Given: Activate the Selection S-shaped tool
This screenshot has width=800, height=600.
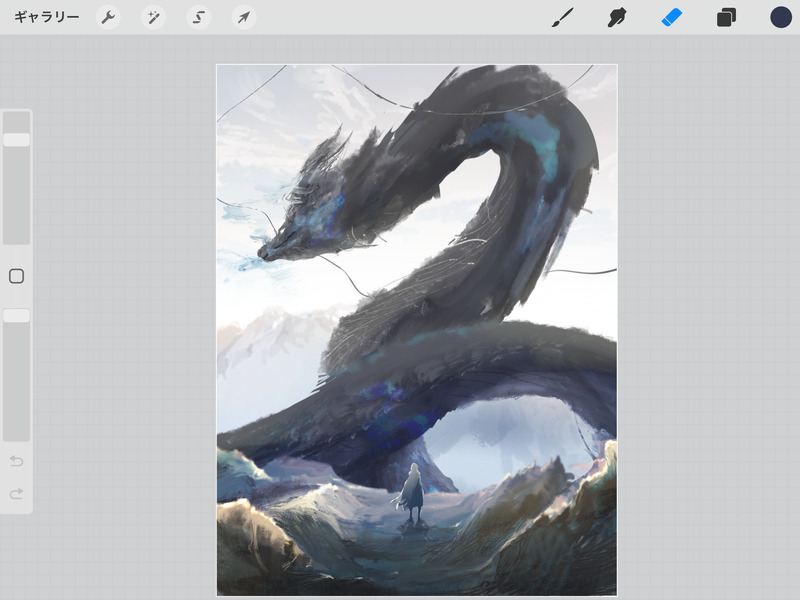Looking at the screenshot, I should [198, 18].
